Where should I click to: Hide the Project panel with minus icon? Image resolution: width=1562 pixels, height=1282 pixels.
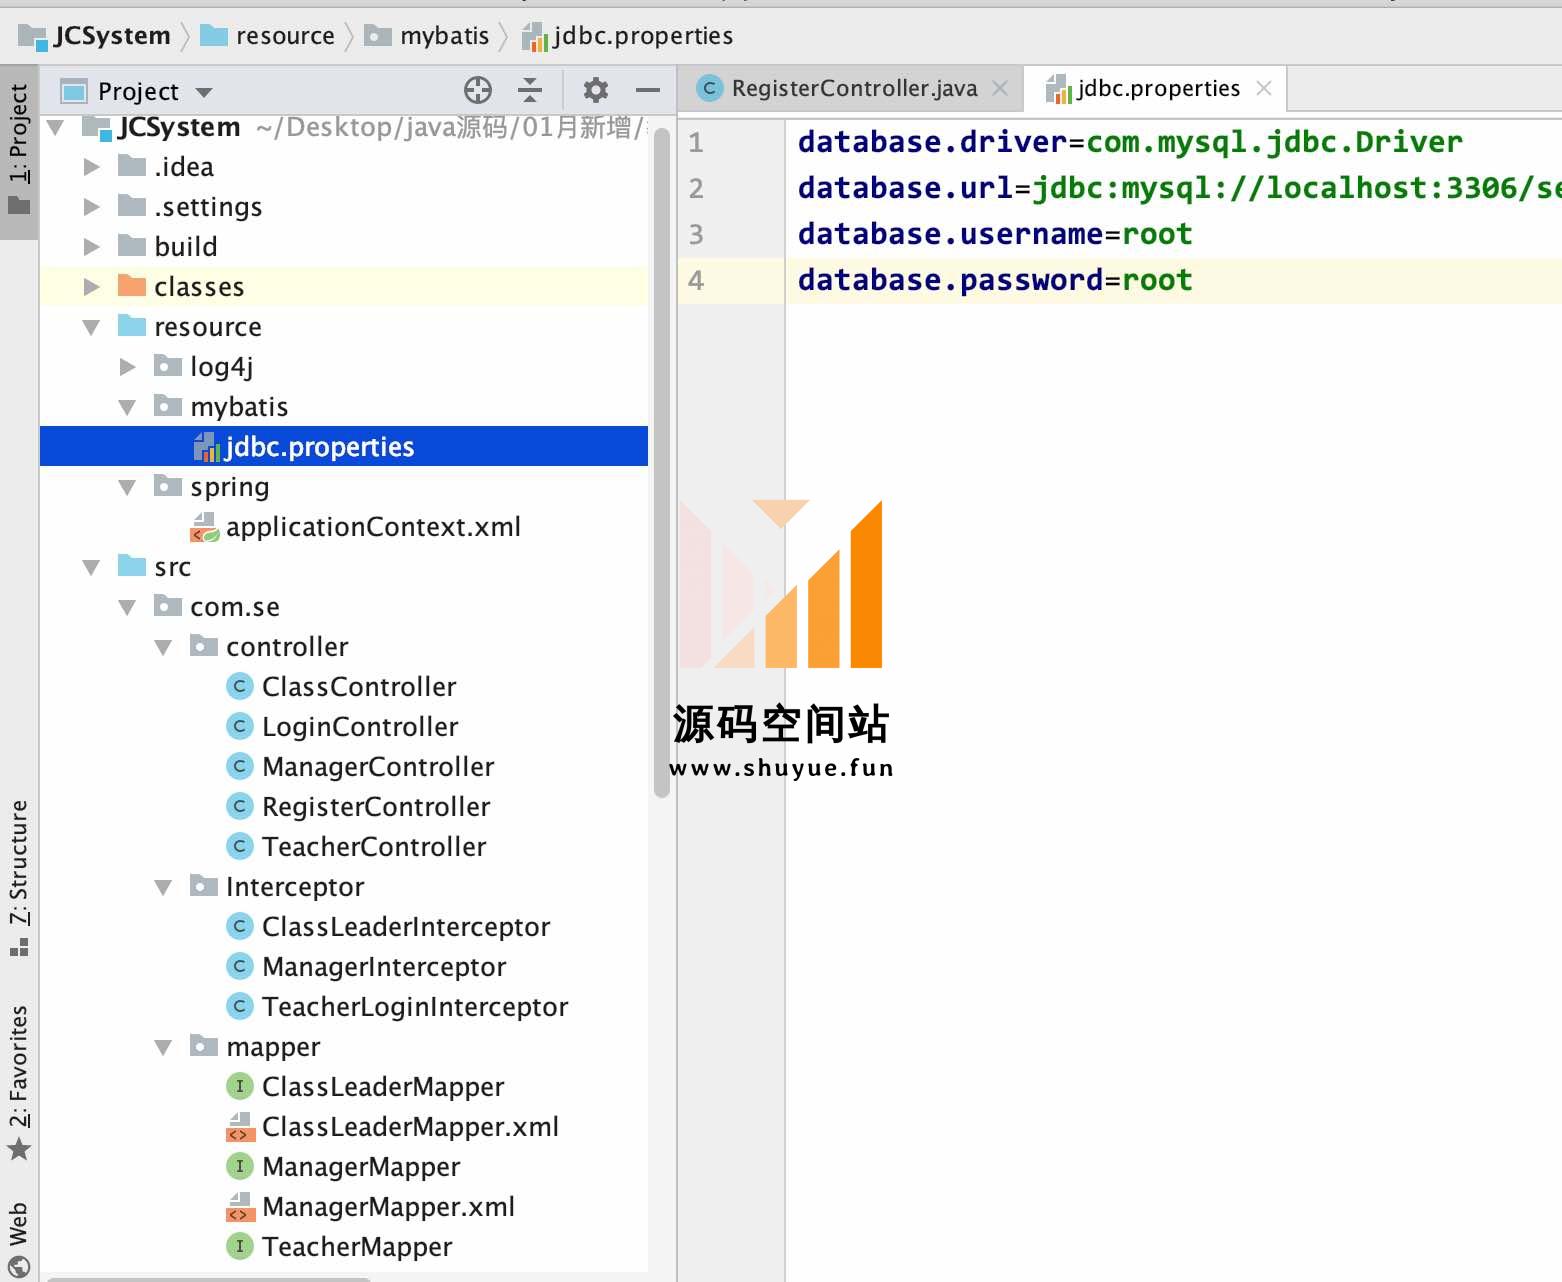(x=648, y=90)
